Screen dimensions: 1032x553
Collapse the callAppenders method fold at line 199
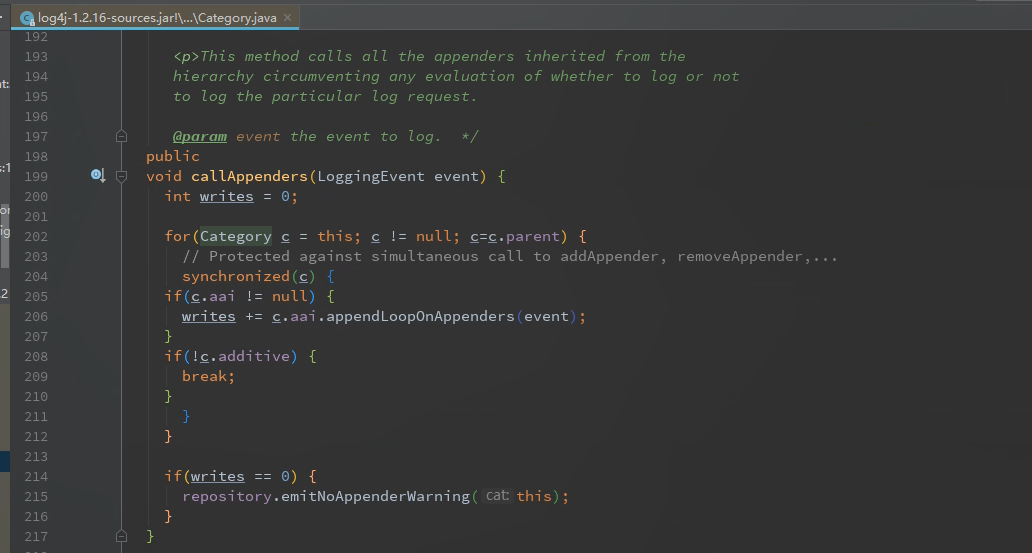[x=121, y=176]
